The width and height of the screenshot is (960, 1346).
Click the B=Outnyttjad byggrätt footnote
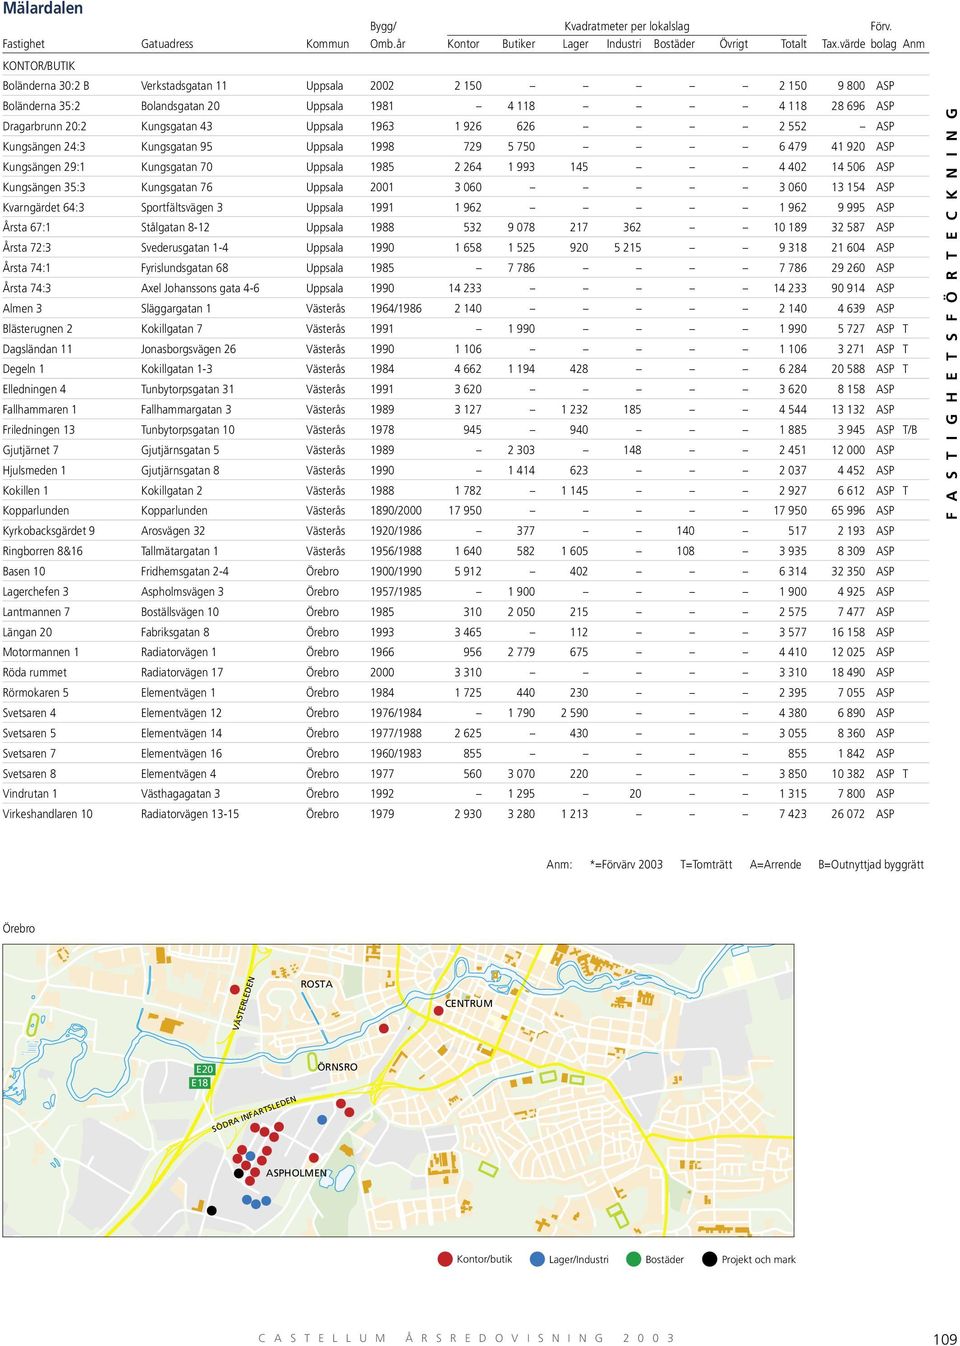coord(871,865)
